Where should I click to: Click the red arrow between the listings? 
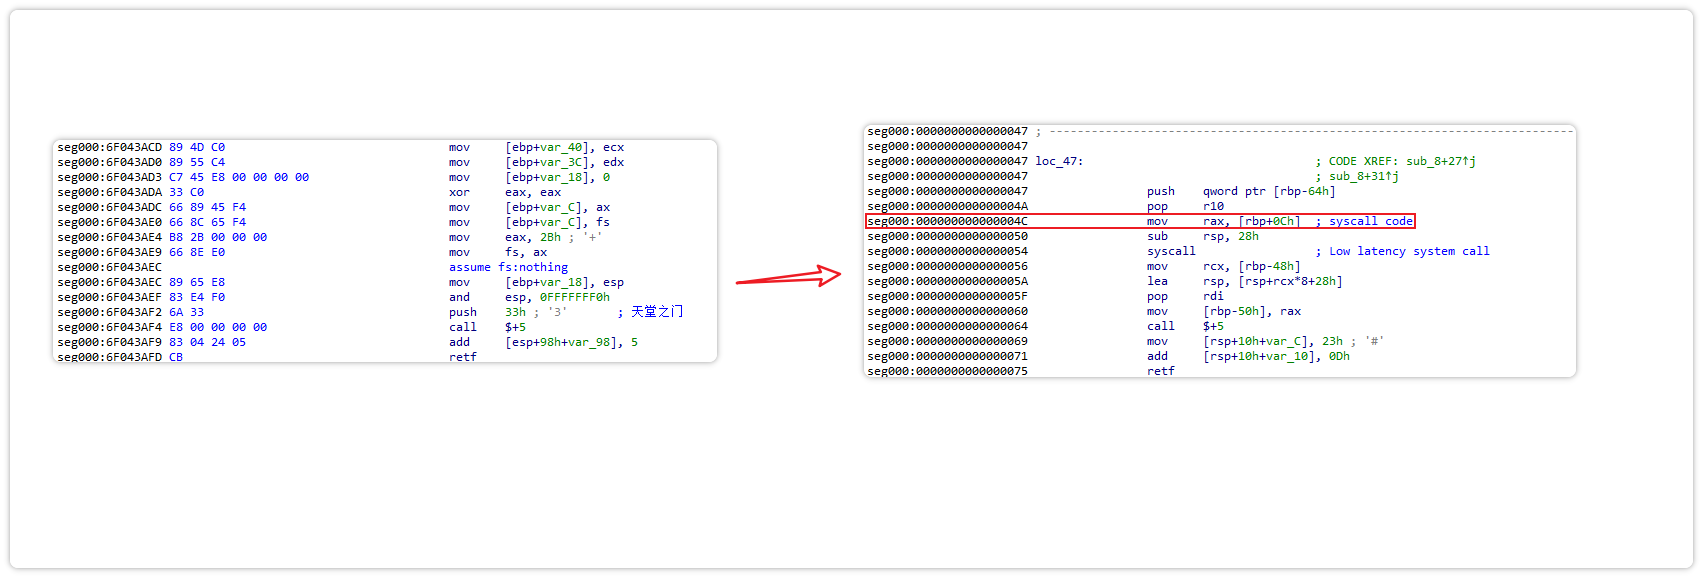pyautogui.click(x=788, y=277)
